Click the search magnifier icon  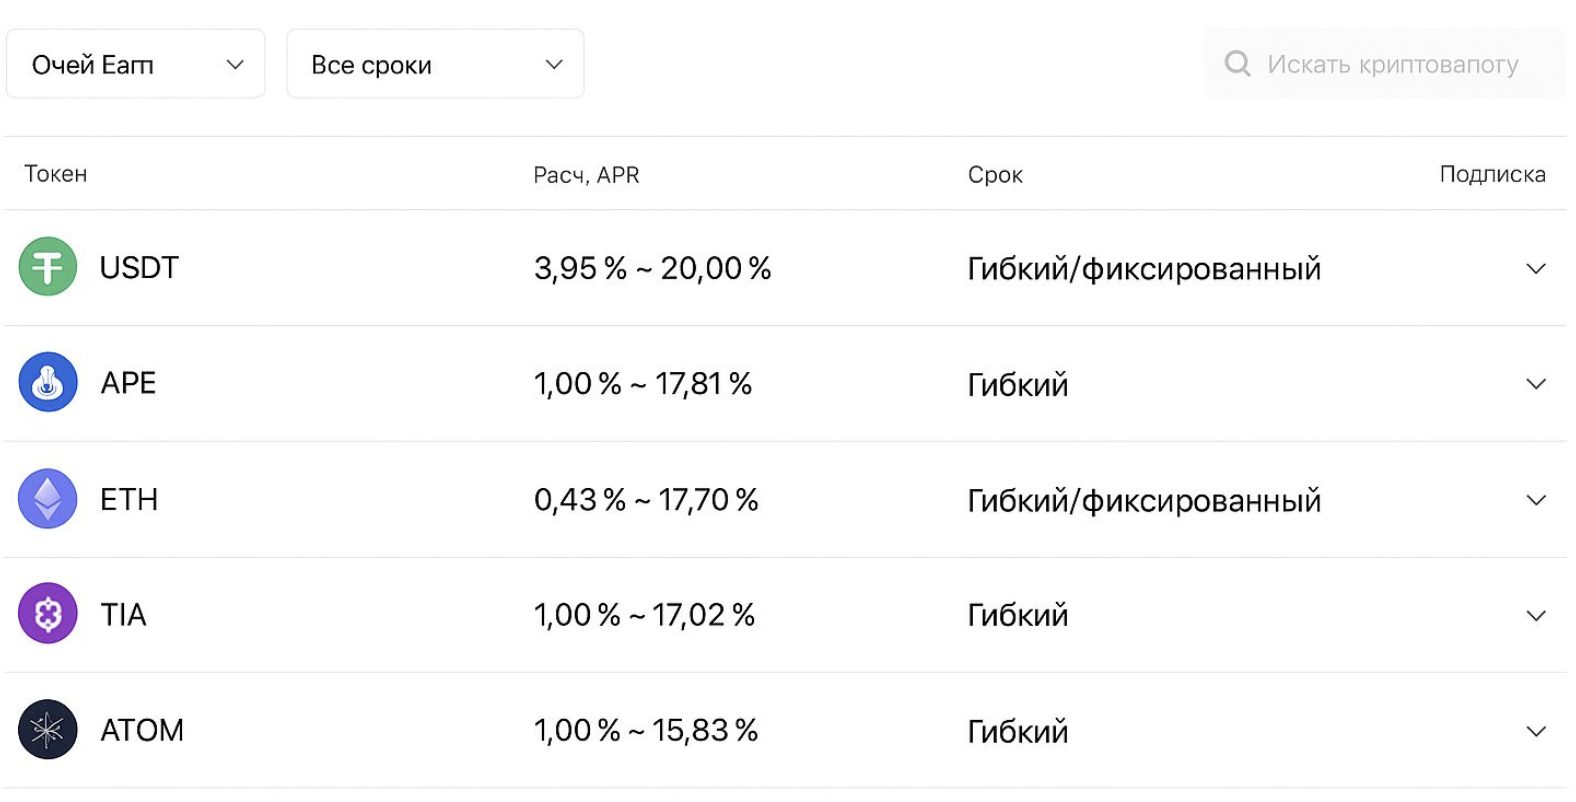coord(1237,64)
